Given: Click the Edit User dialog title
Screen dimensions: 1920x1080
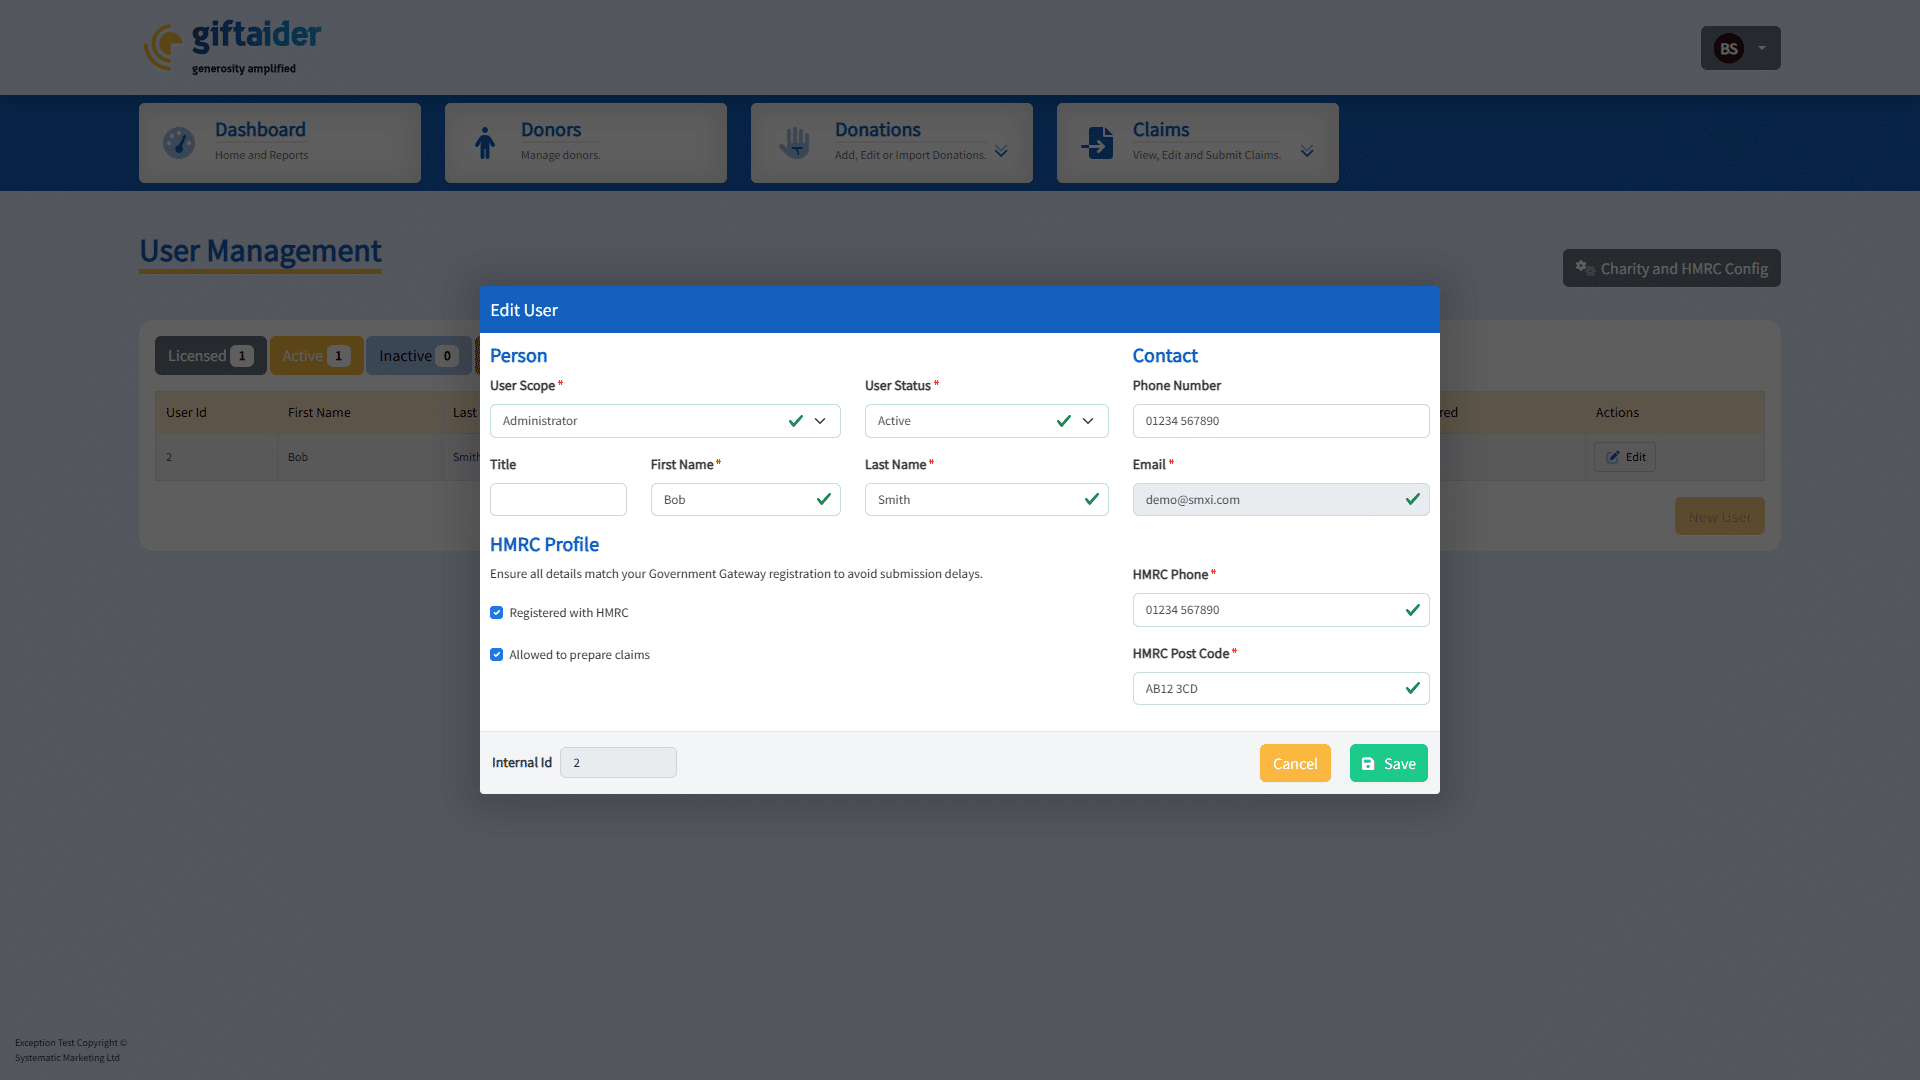Looking at the screenshot, I should pyautogui.click(x=524, y=310).
